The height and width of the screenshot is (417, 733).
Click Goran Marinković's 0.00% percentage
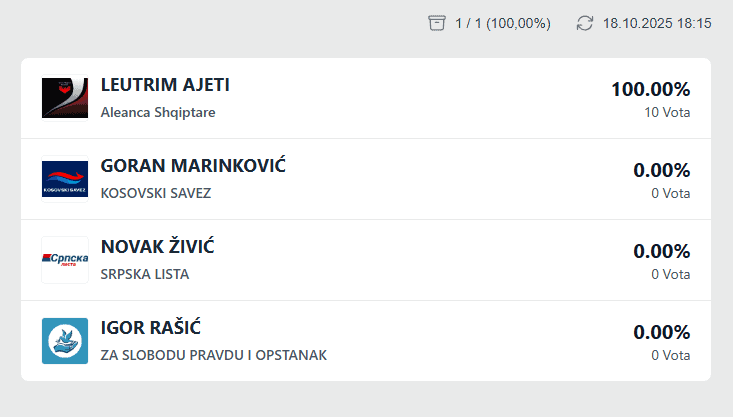661,170
